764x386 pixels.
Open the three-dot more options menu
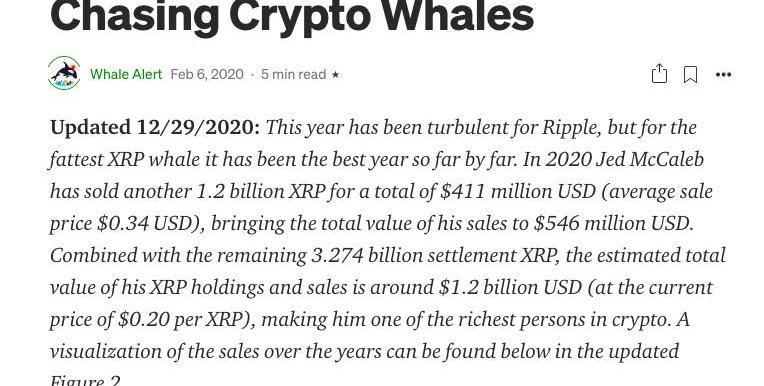coord(723,75)
